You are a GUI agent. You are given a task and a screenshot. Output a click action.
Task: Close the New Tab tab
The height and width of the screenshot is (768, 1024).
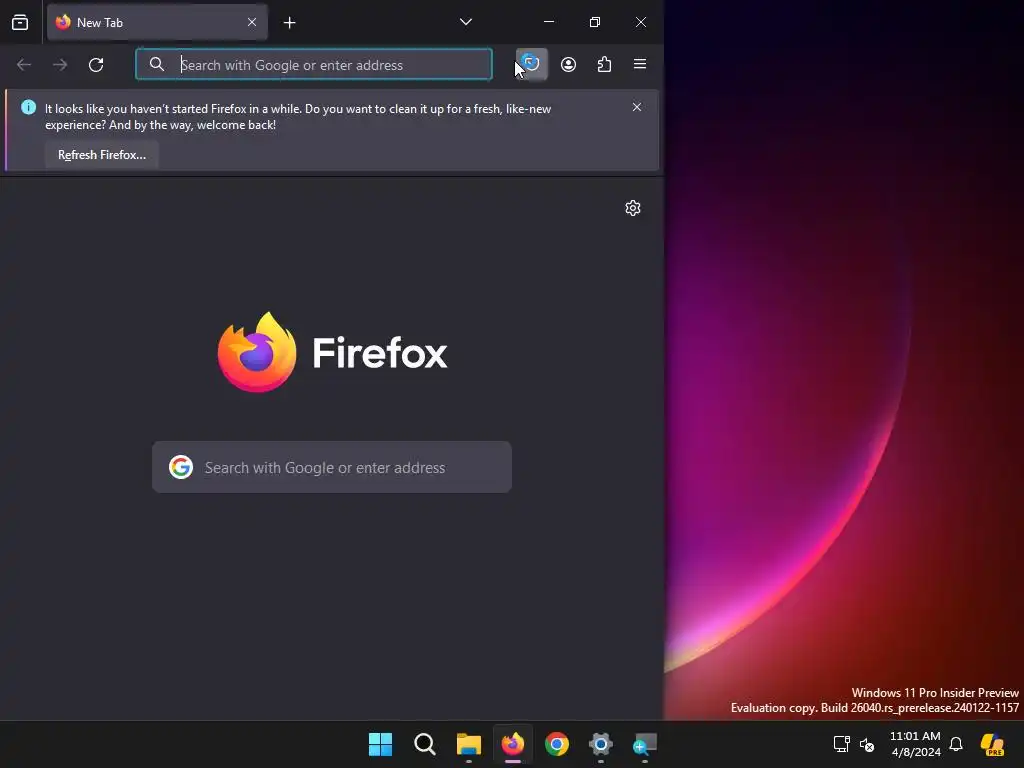(251, 22)
